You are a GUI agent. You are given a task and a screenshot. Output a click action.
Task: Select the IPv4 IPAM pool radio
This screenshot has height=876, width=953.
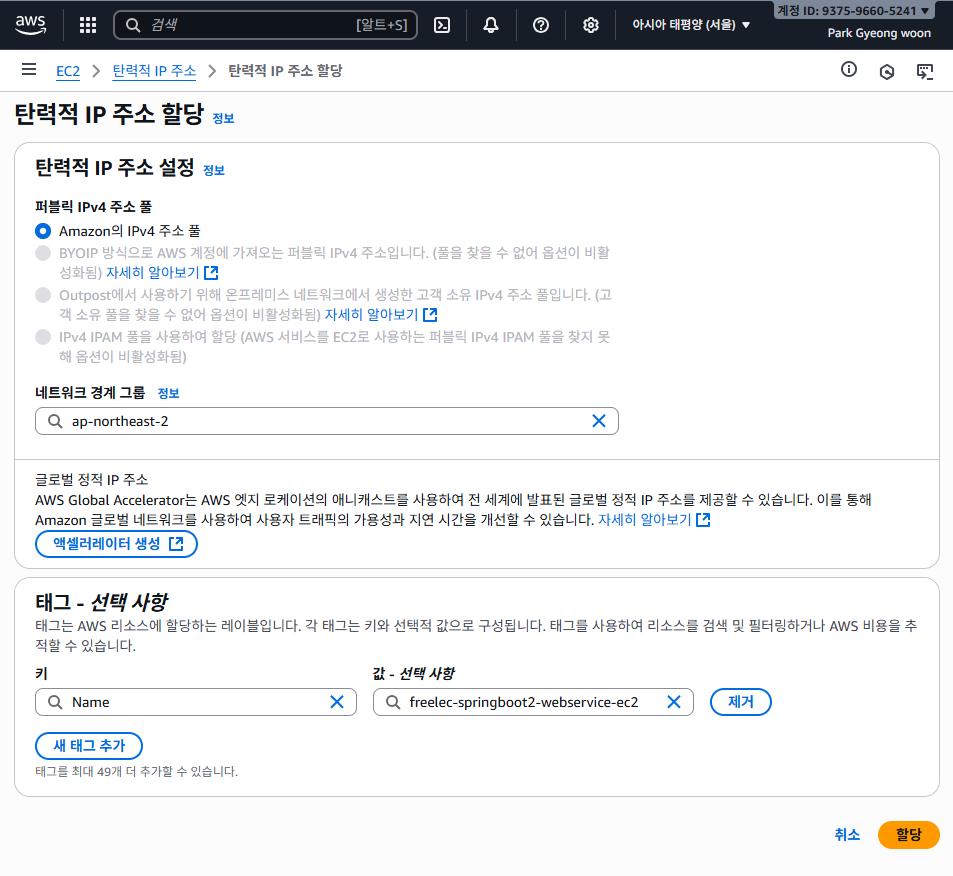tap(43, 337)
